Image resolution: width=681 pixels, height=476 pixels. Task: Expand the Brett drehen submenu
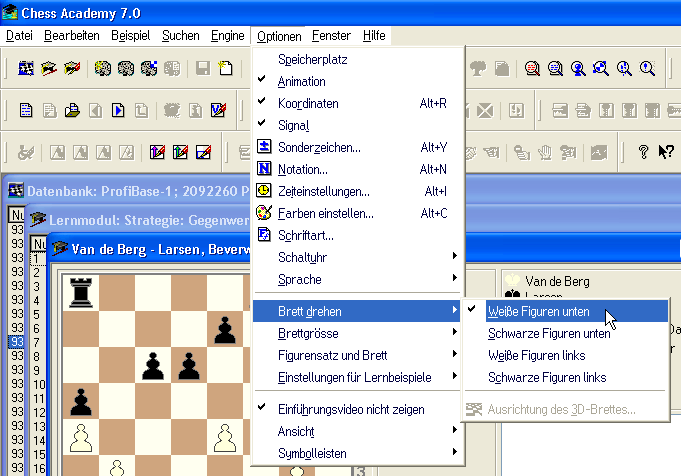click(x=358, y=311)
